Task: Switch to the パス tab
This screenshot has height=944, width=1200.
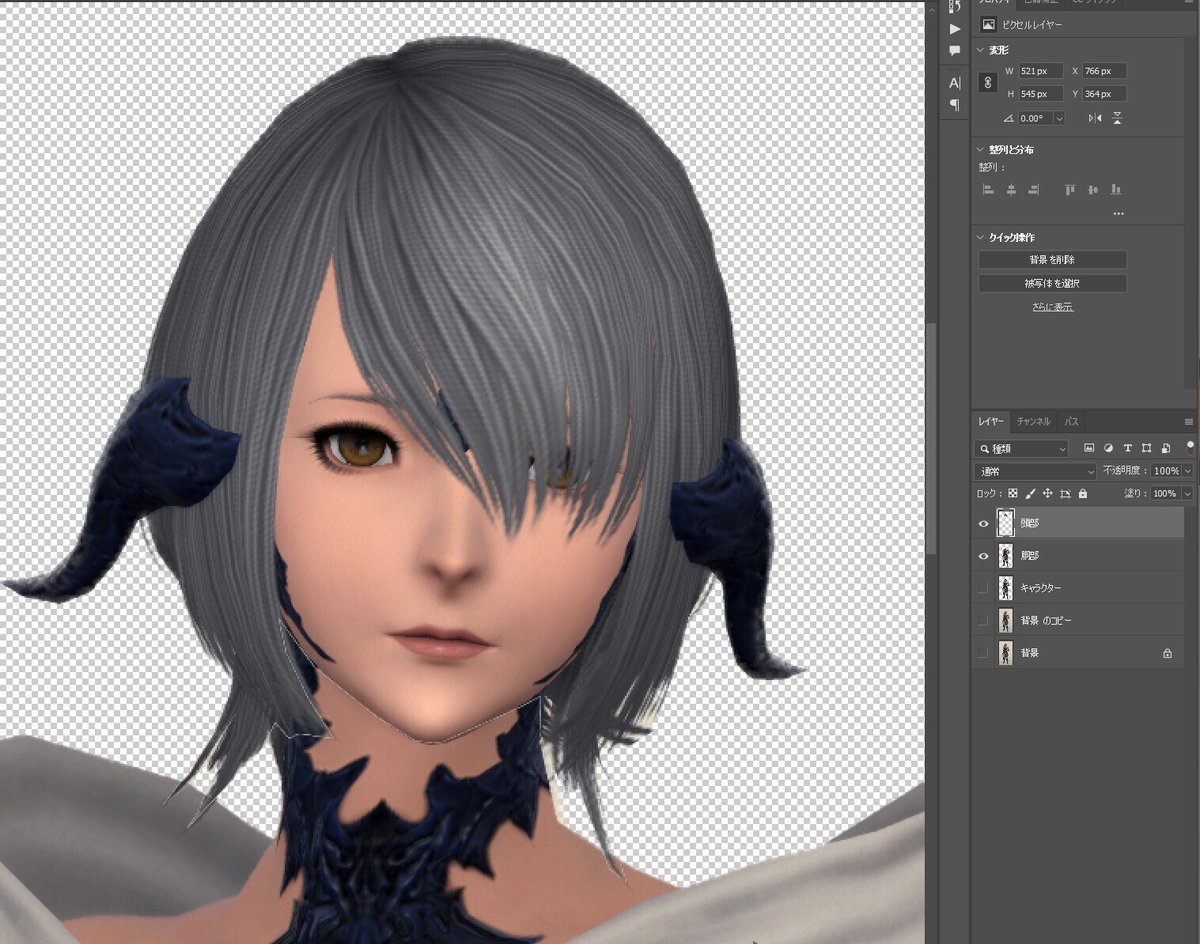Action: 1070,422
